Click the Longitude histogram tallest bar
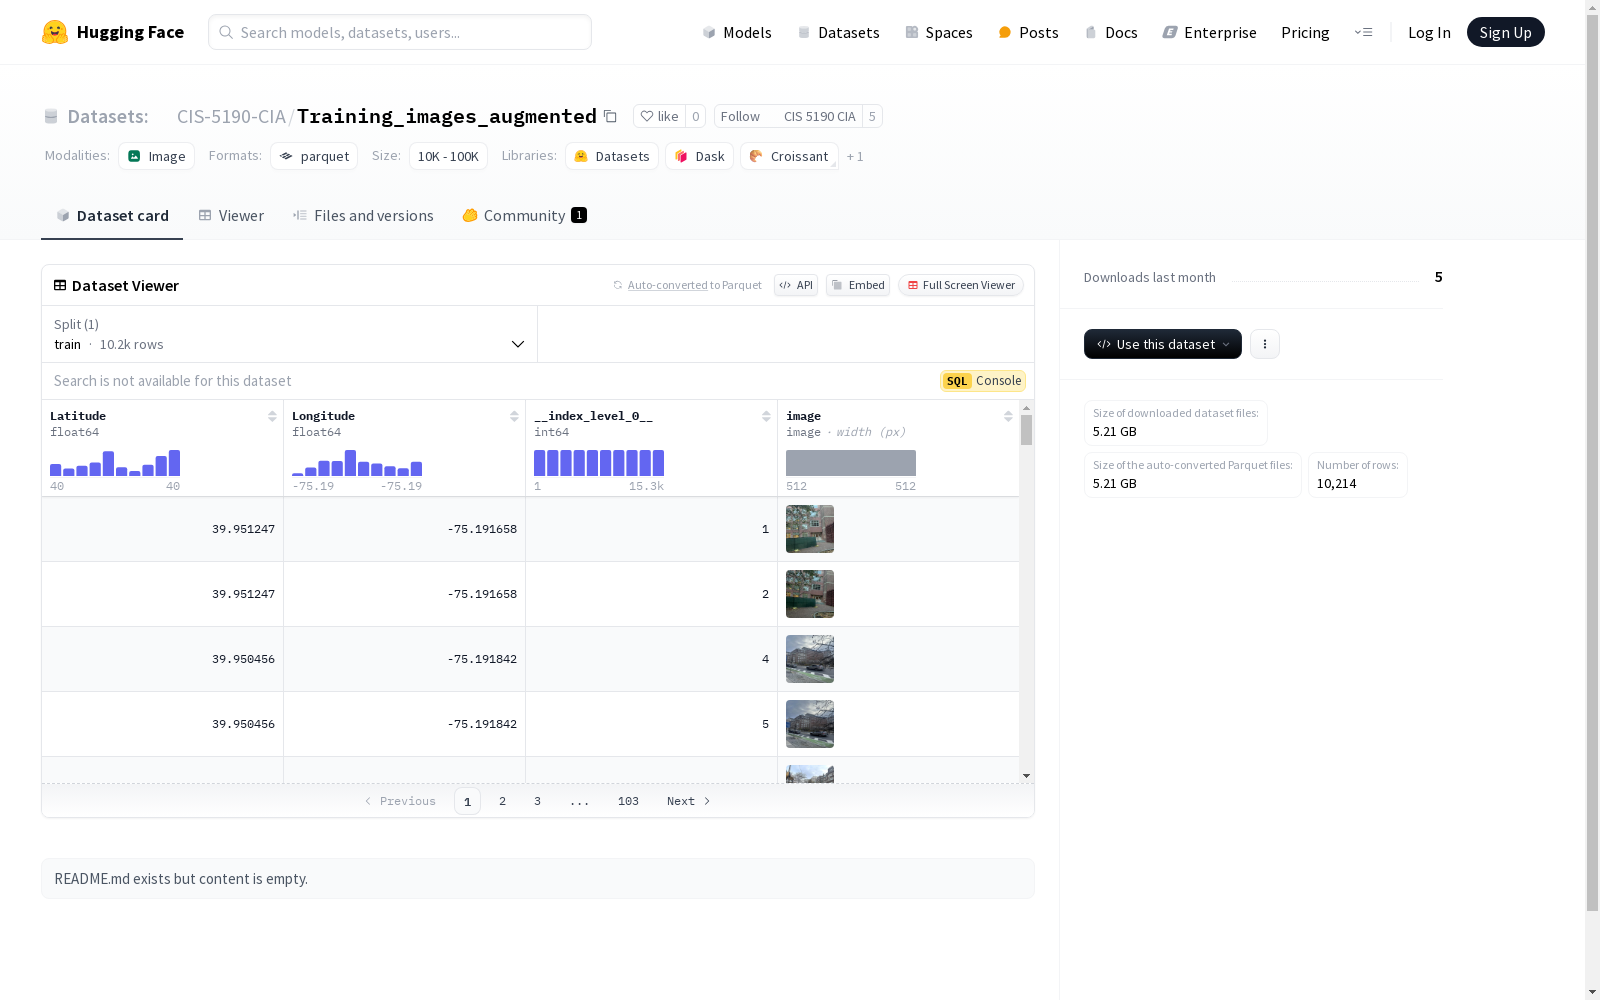 pos(351,463)
